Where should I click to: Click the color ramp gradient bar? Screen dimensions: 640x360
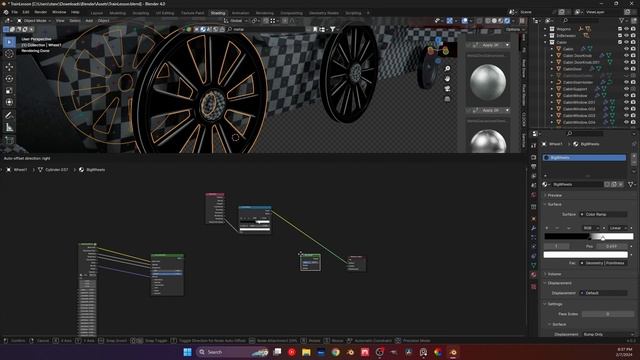click(x=589, y=236)
